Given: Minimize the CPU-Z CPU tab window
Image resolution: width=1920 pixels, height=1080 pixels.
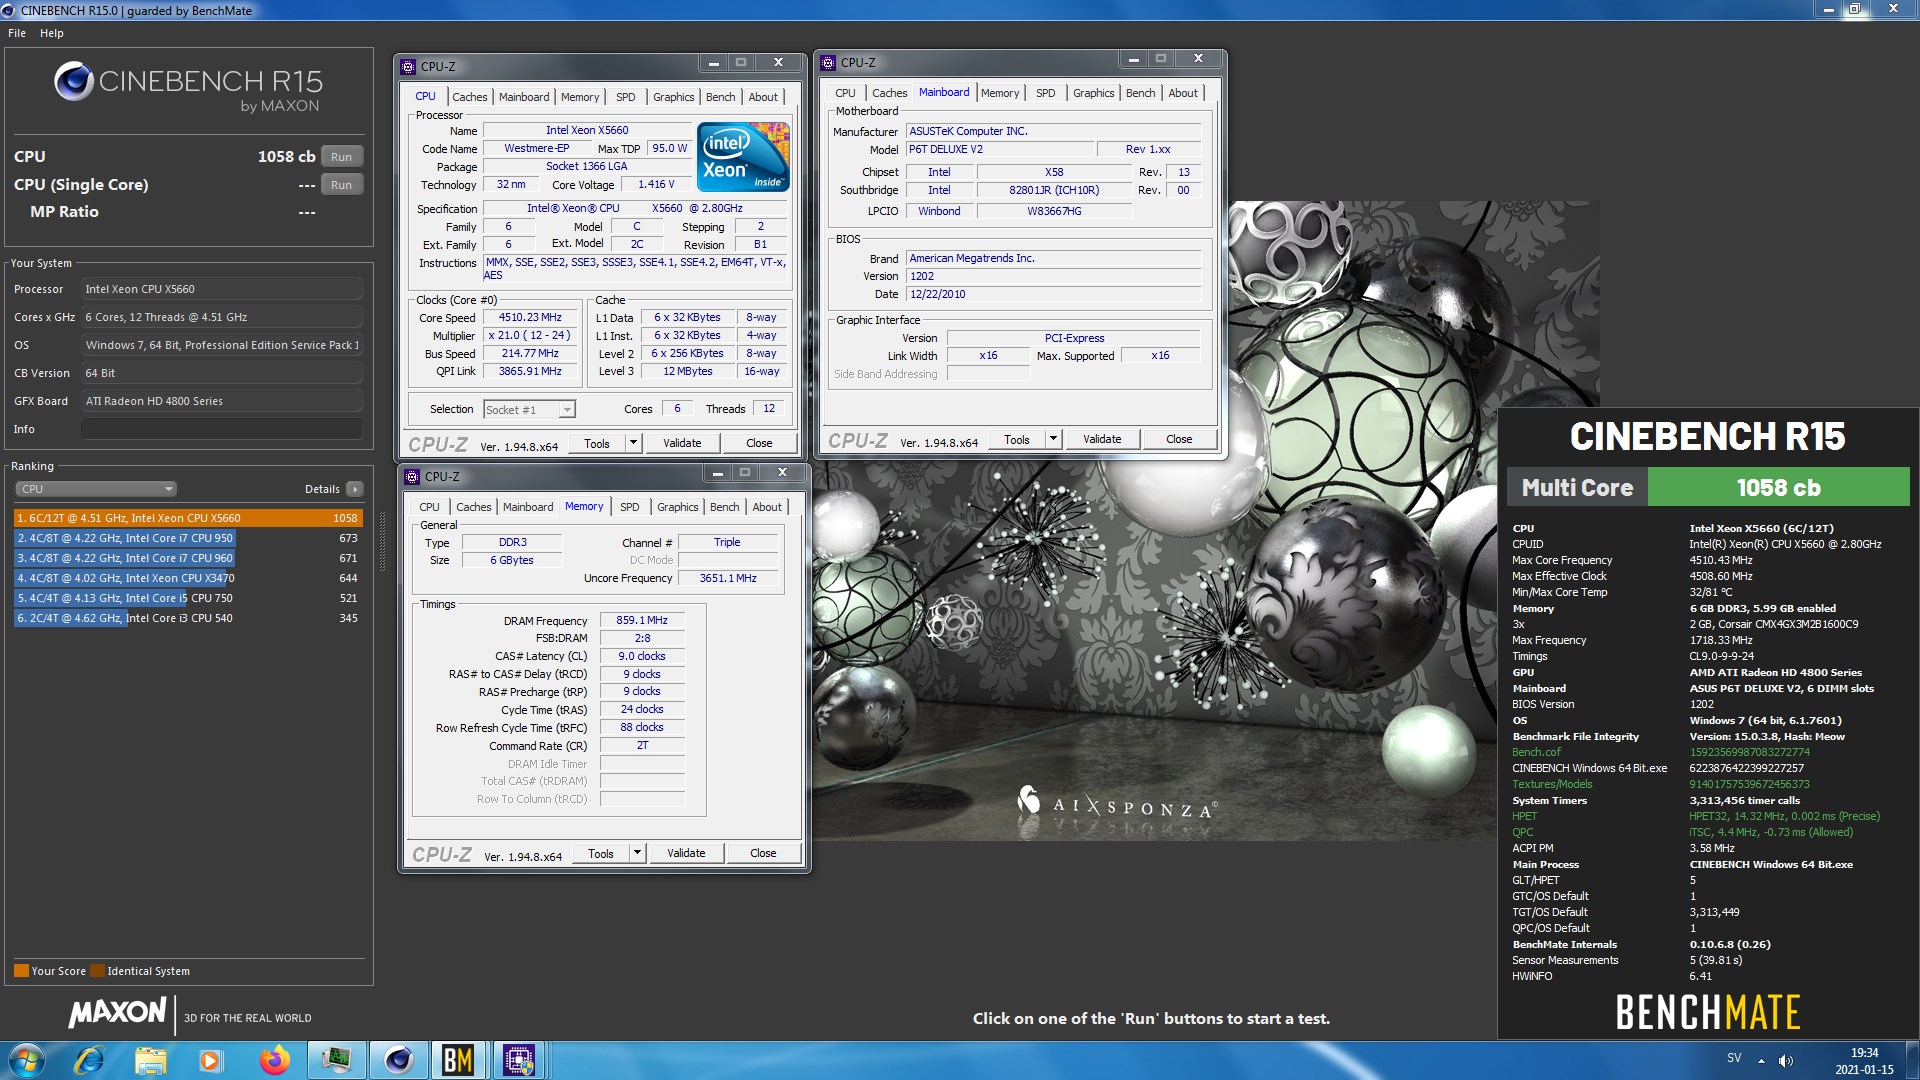Looking at the screenshot, I should pyautogui.click(x=713, y=63).
